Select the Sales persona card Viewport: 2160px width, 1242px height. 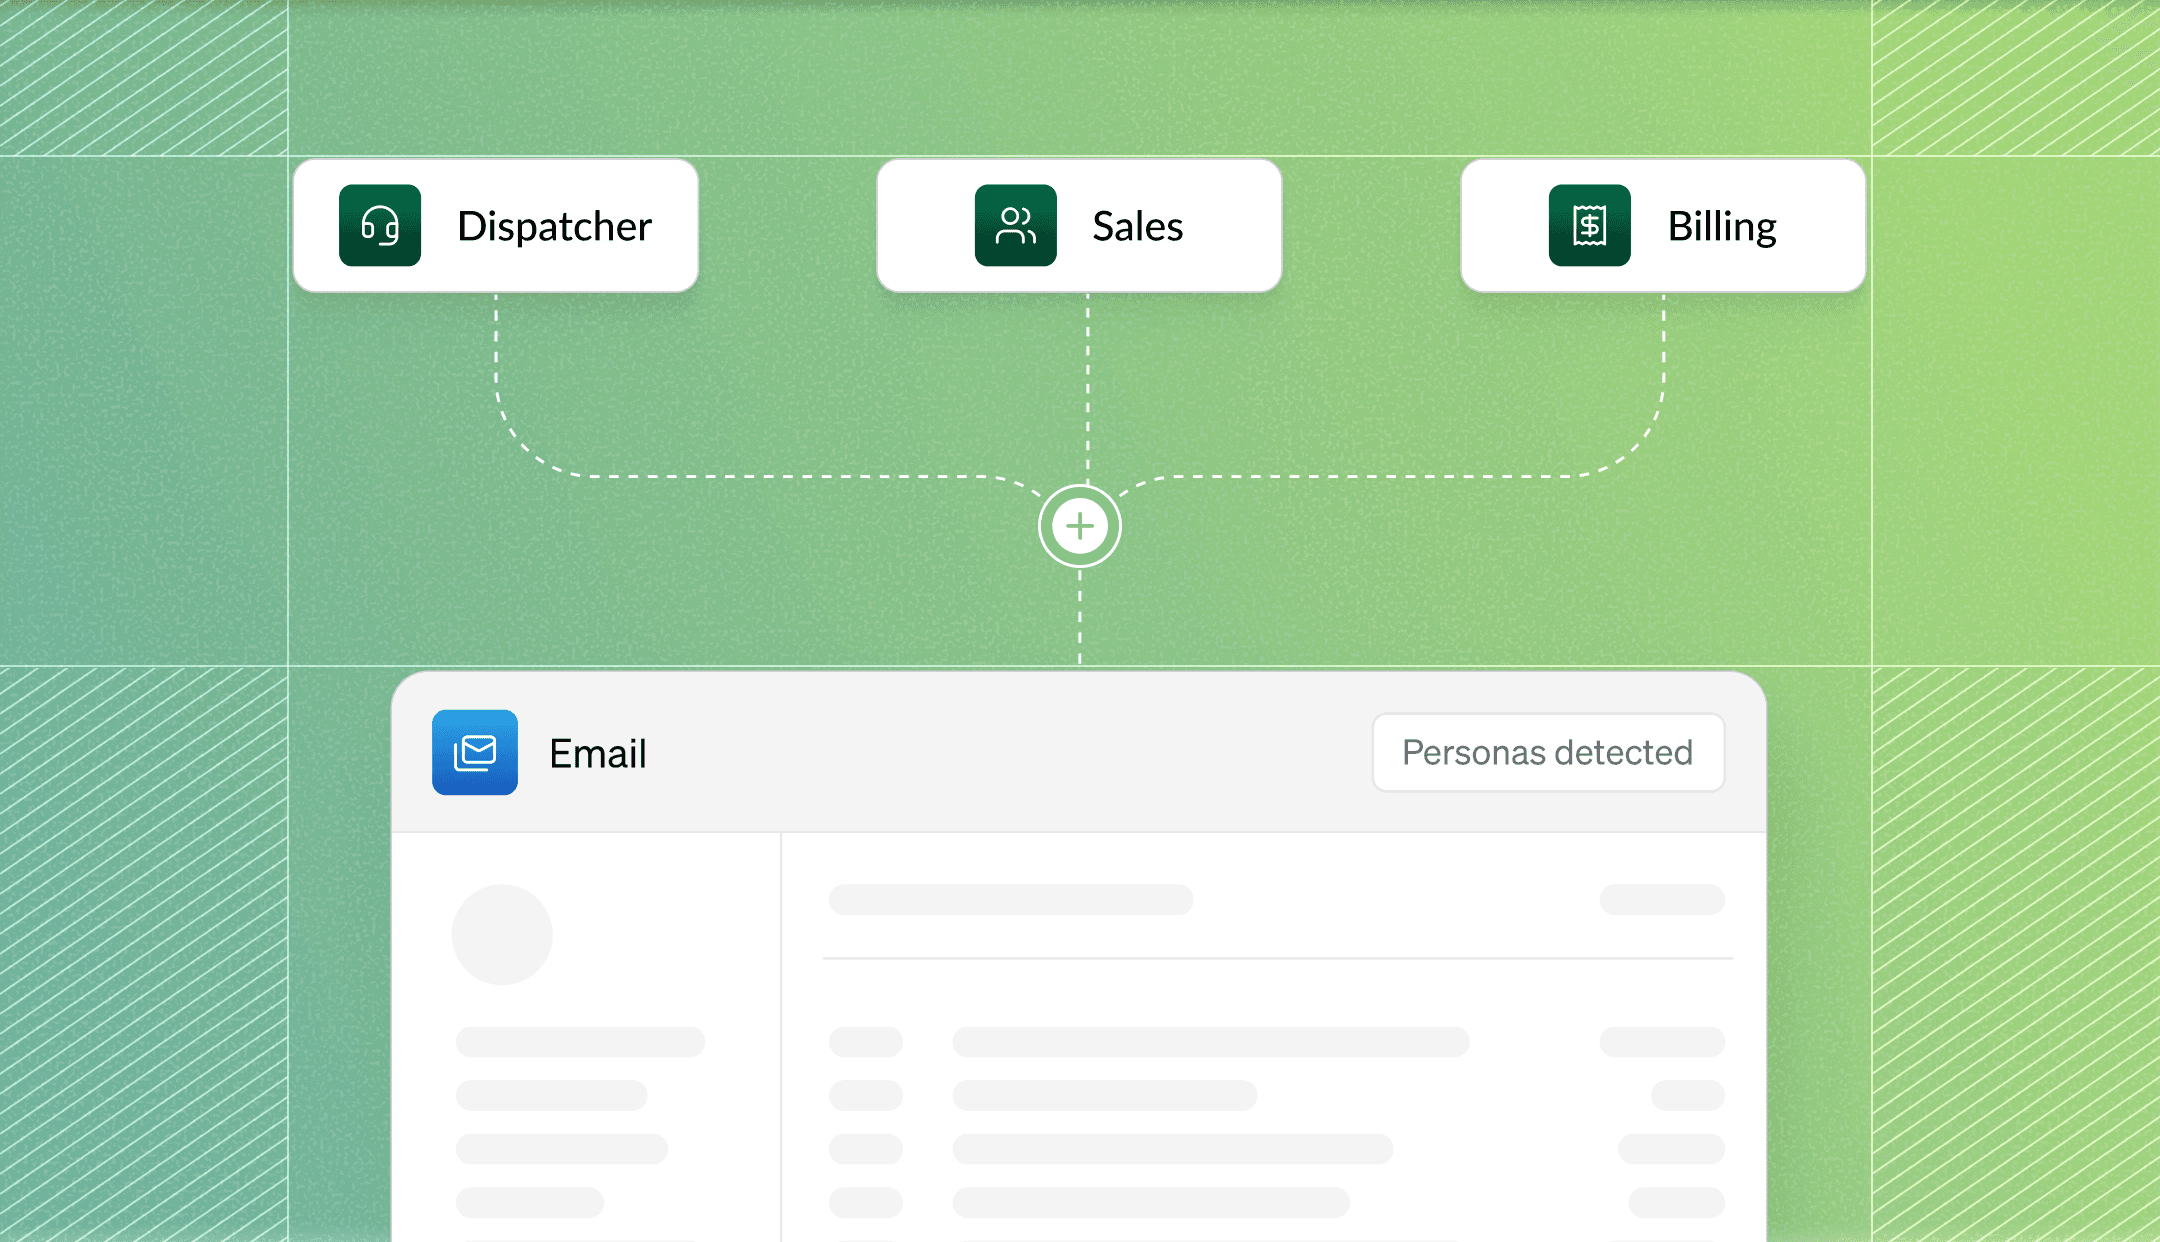(x=1079, y=225)
